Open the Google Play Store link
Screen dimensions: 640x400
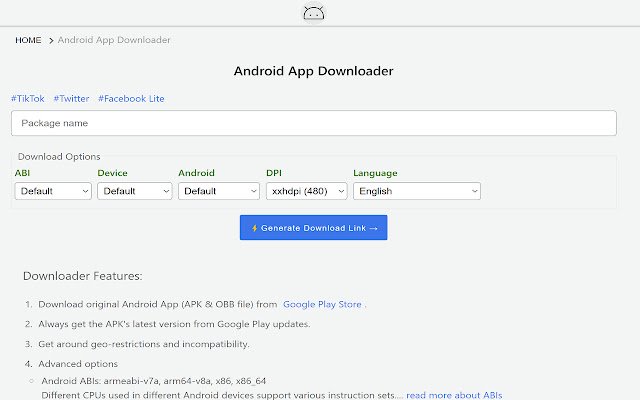[322, 304]
